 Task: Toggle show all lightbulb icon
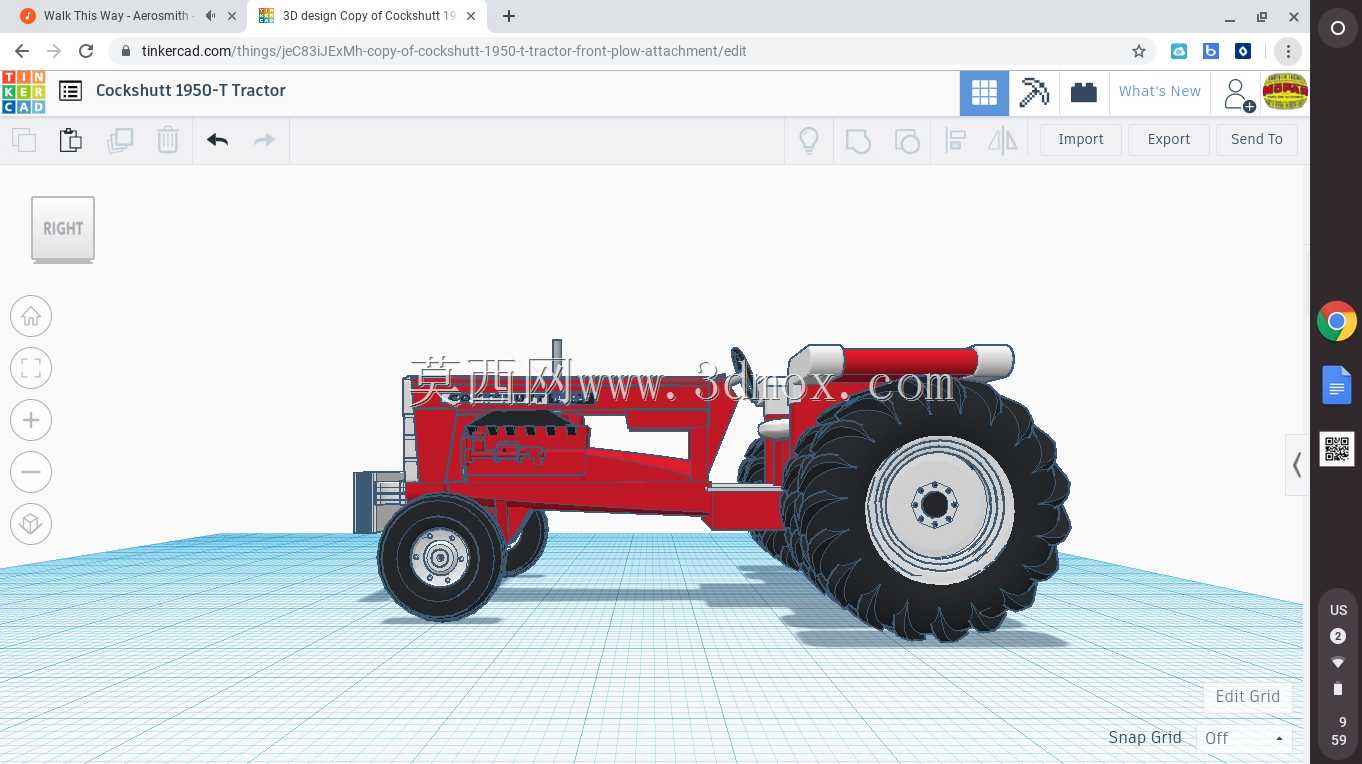pyautogui.click(x=809, y=140)
